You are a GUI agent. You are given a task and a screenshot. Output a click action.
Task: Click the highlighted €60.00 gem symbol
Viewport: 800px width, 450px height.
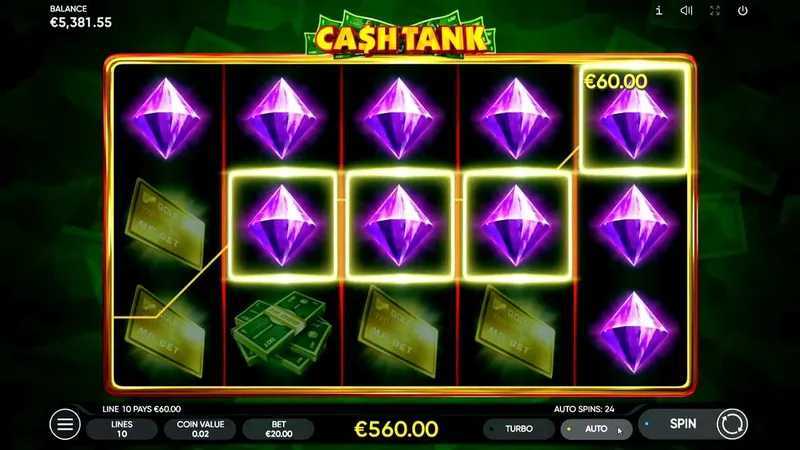pyautogui.click(x=634, y=119)
